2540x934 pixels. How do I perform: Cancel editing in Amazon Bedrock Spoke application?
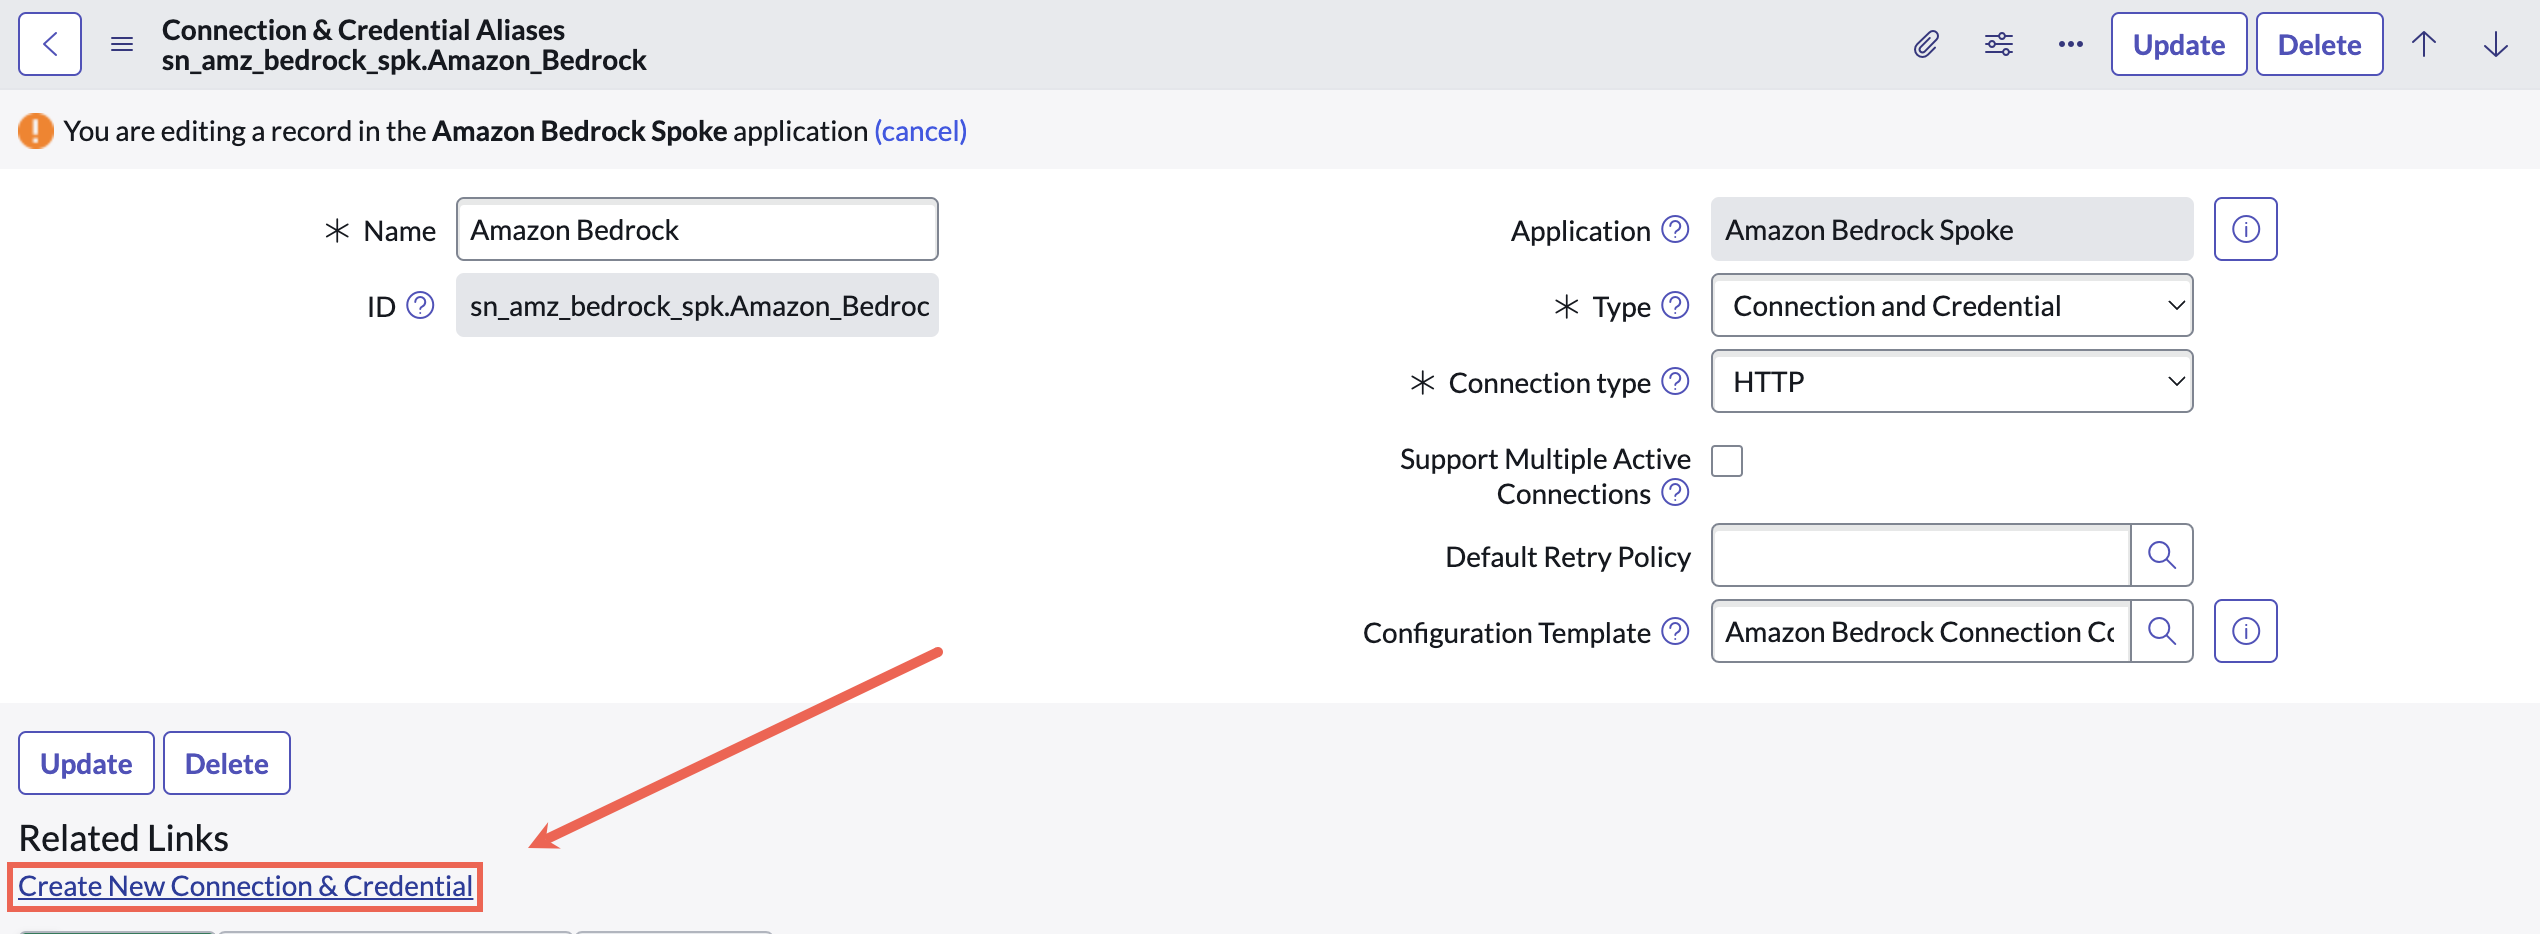point(921,131)
